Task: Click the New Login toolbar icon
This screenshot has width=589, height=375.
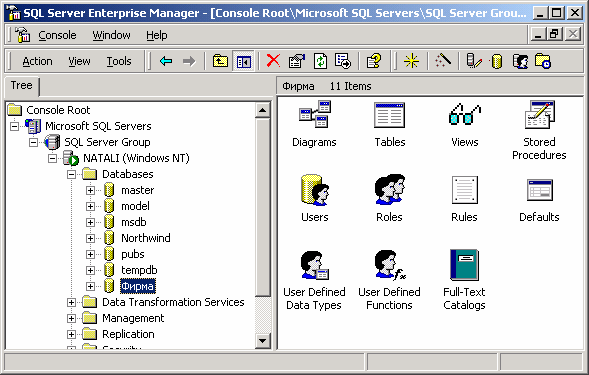Action: pos(520,61)
